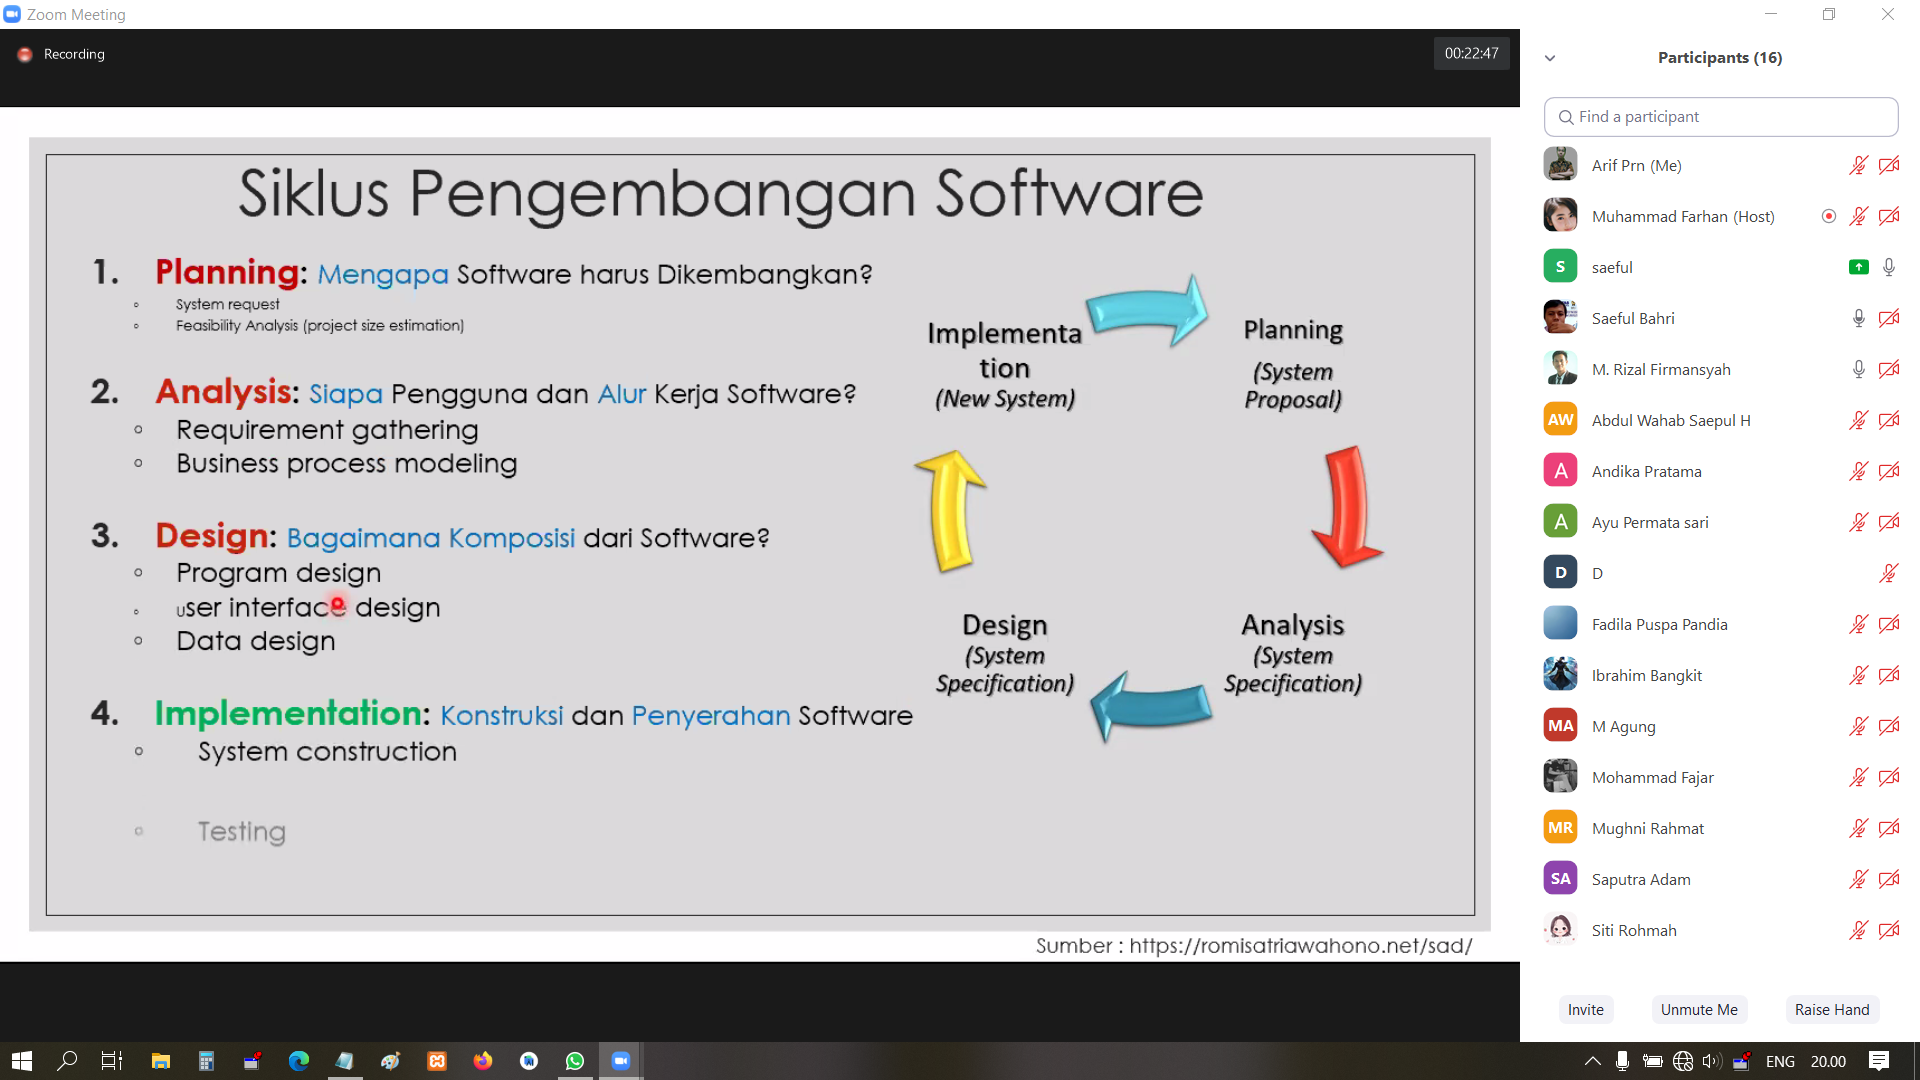Click Mughni Rahmat video-off camera icon
This screenshot has height=1080, width=1920.
(1889, 828)
